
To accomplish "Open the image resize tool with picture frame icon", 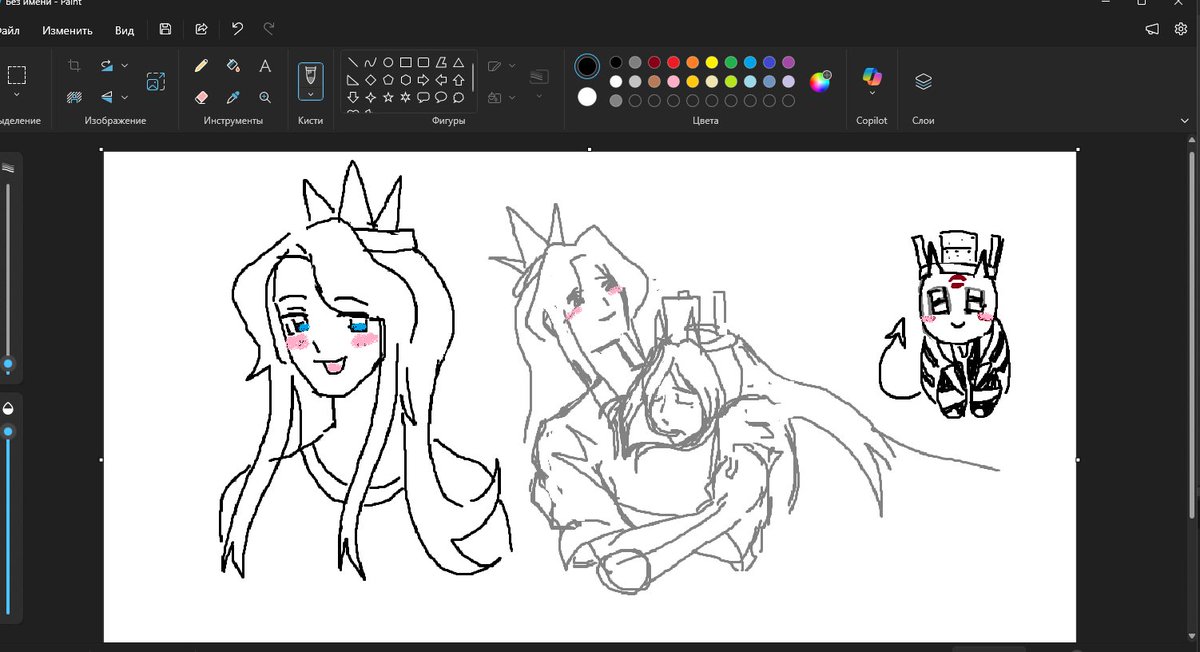I will [156, 82].
